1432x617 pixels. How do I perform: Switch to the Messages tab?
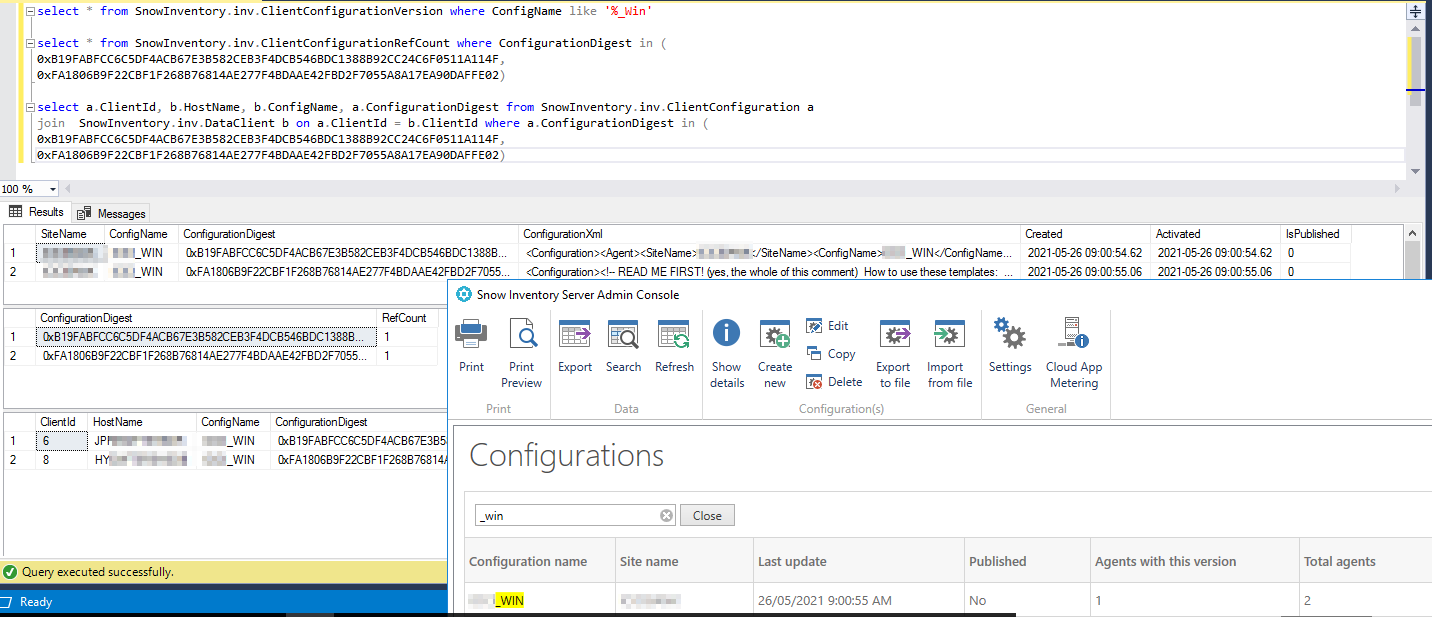pos(112,213)
